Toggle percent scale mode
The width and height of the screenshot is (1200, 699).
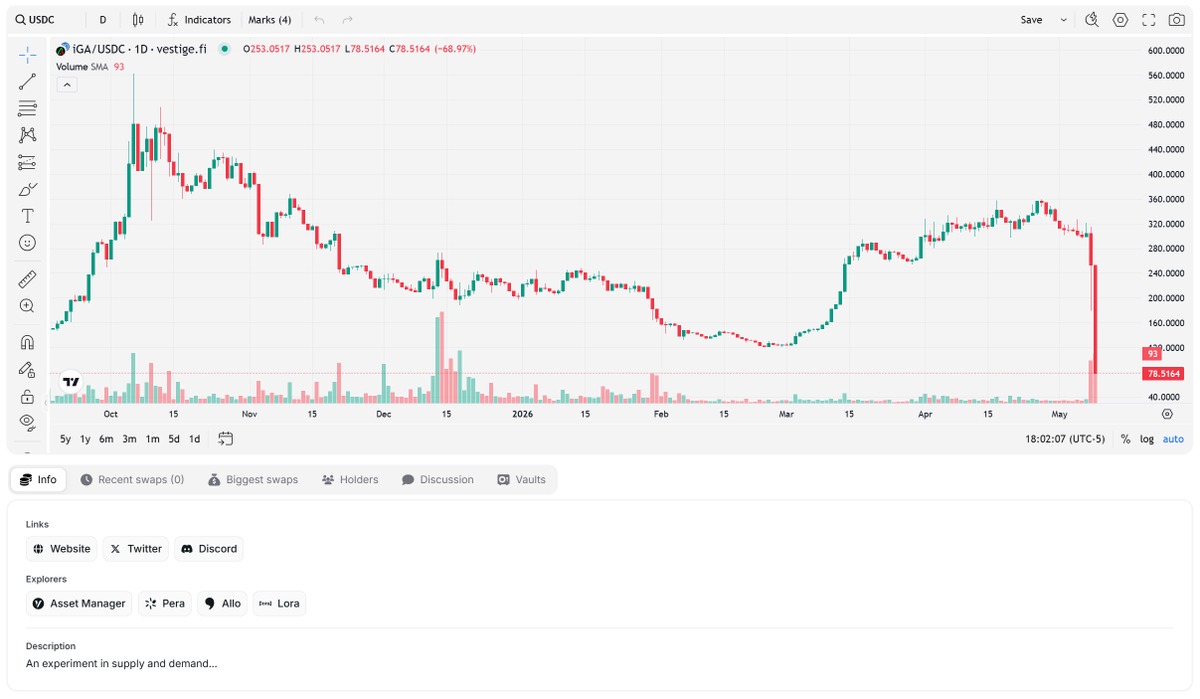pos(1125,439)
